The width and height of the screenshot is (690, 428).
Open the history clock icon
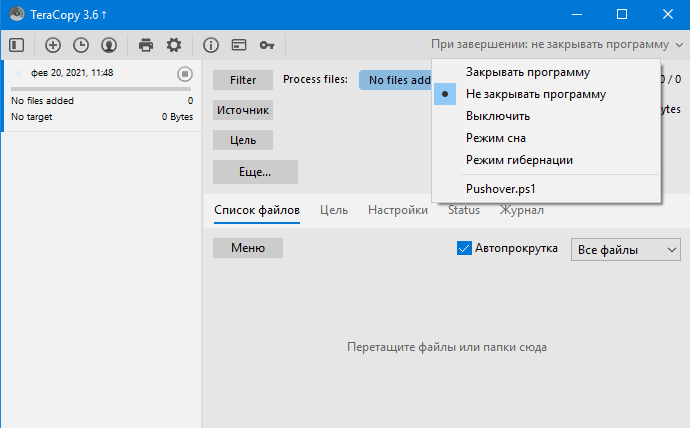[x=81, y=45]
